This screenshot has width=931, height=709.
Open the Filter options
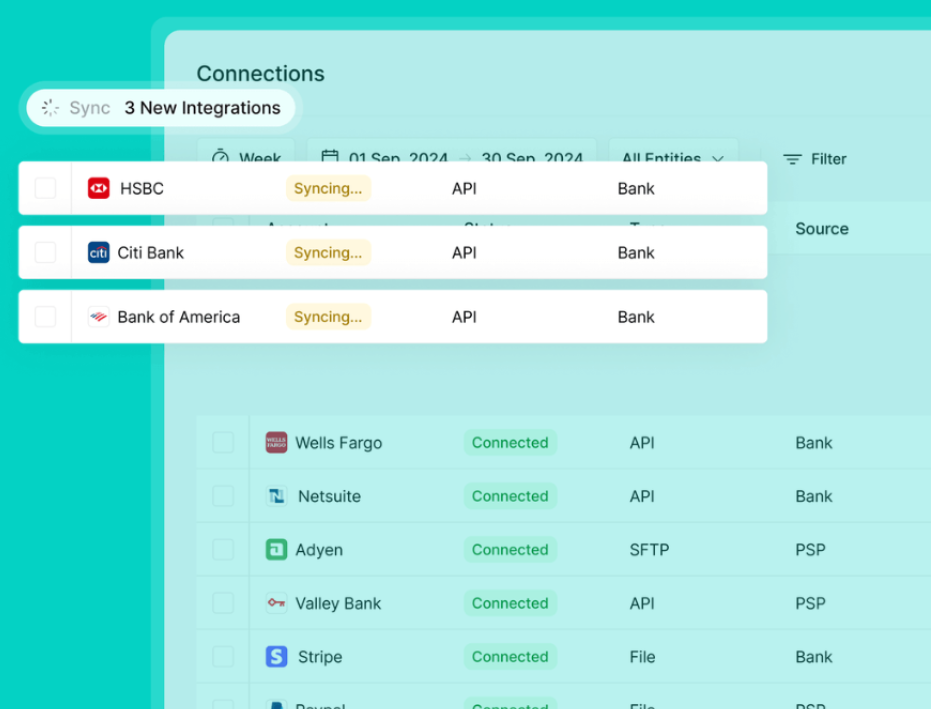coord(815,159)
